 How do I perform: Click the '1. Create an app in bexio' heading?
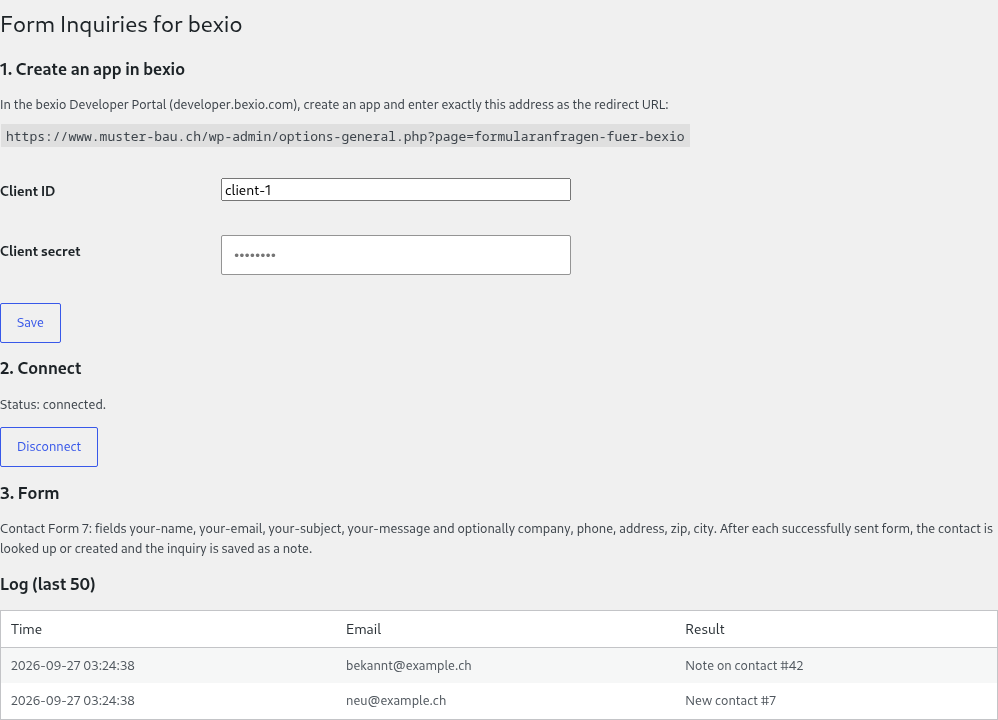92,69
